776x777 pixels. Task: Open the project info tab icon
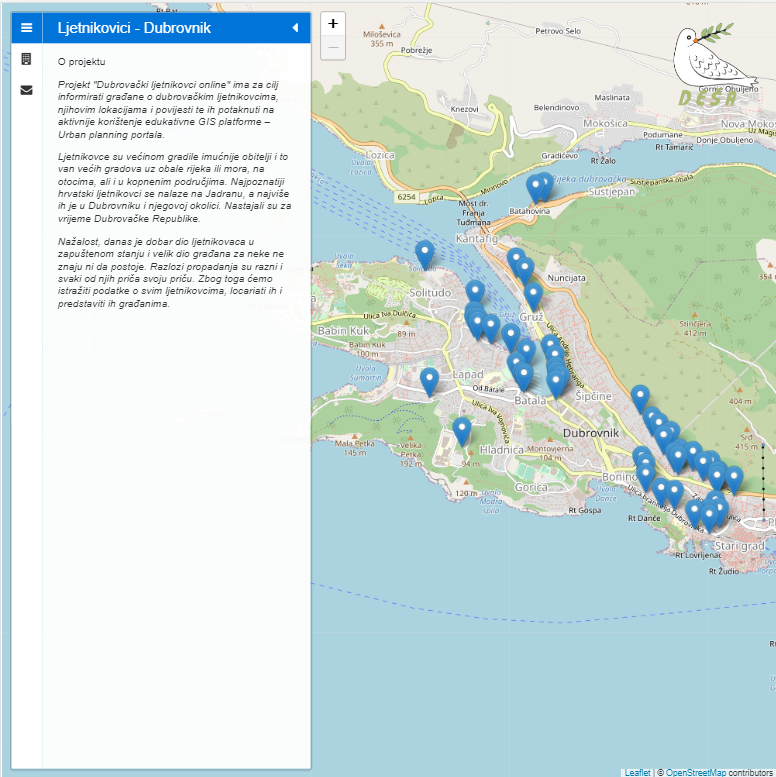27,60
